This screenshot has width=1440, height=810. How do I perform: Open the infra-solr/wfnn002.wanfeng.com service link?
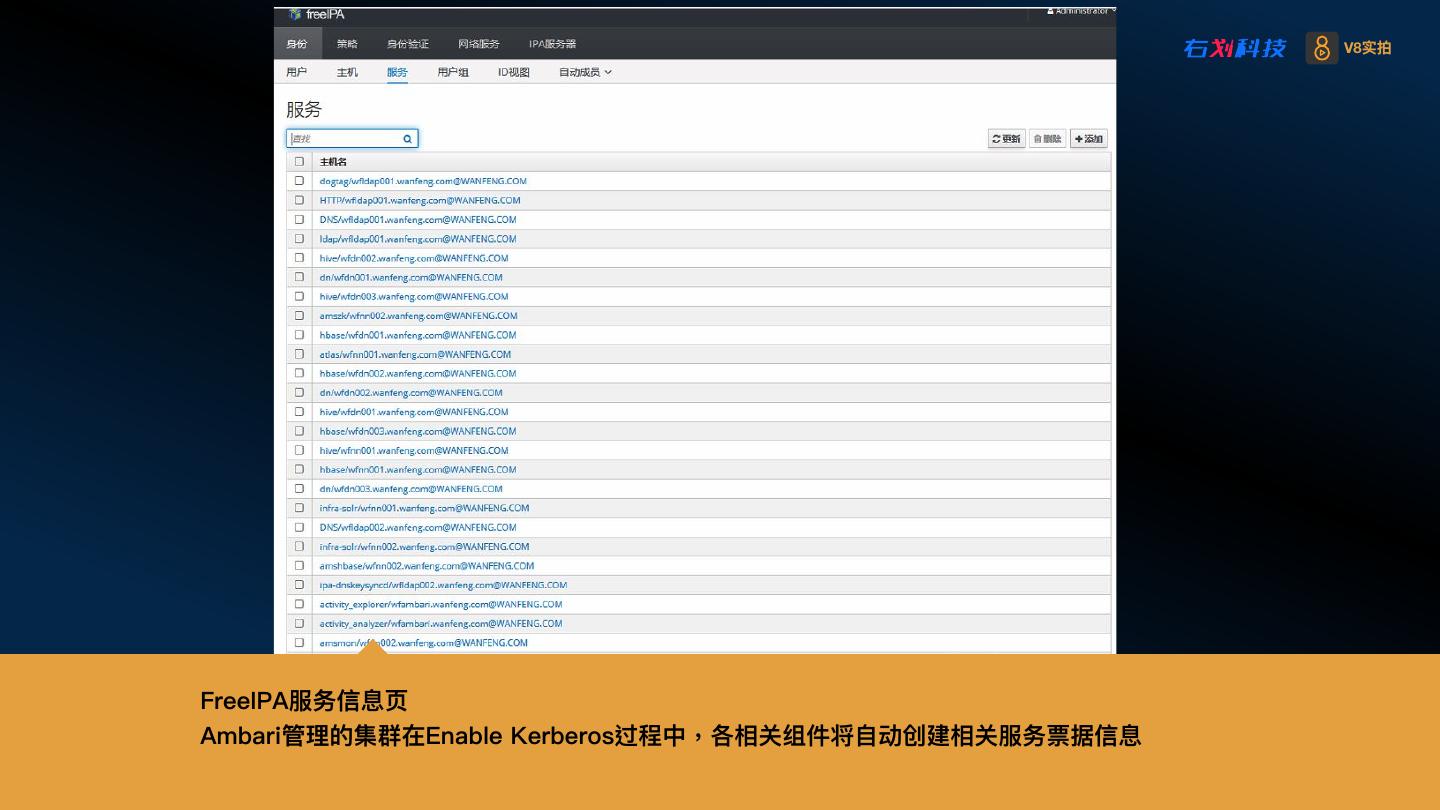425,546
